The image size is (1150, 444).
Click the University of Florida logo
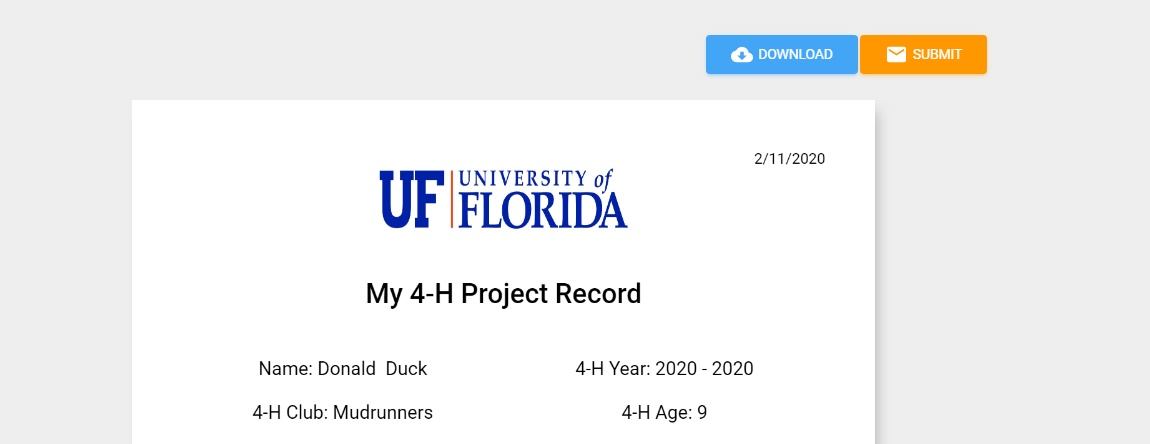click(x=503, y=199)
